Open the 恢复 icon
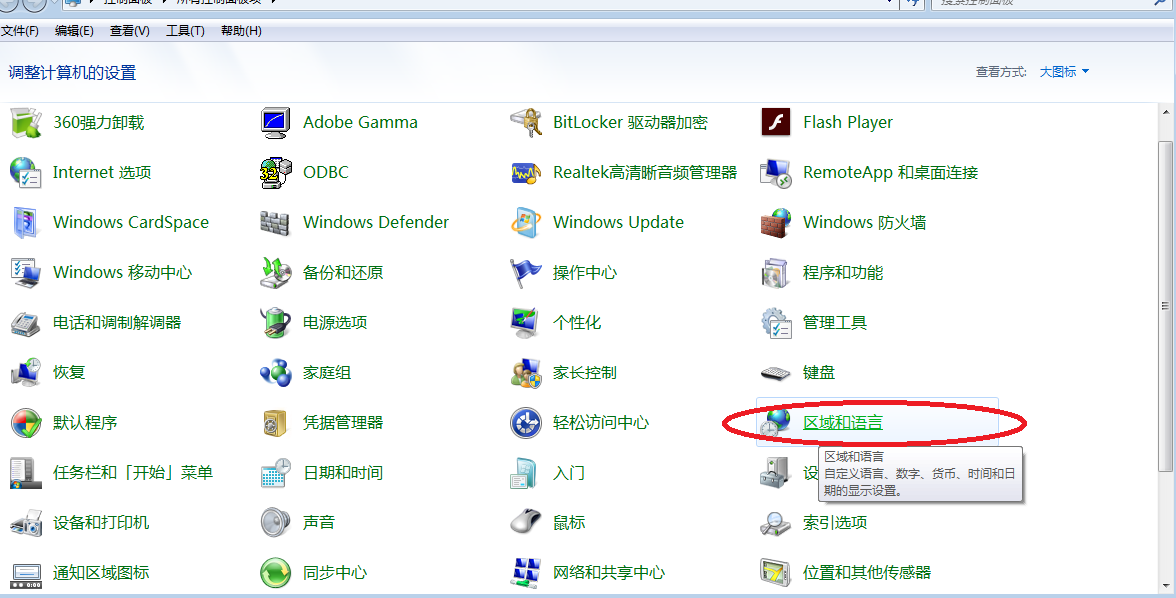The image size is (1176, 598). [26, 373]
